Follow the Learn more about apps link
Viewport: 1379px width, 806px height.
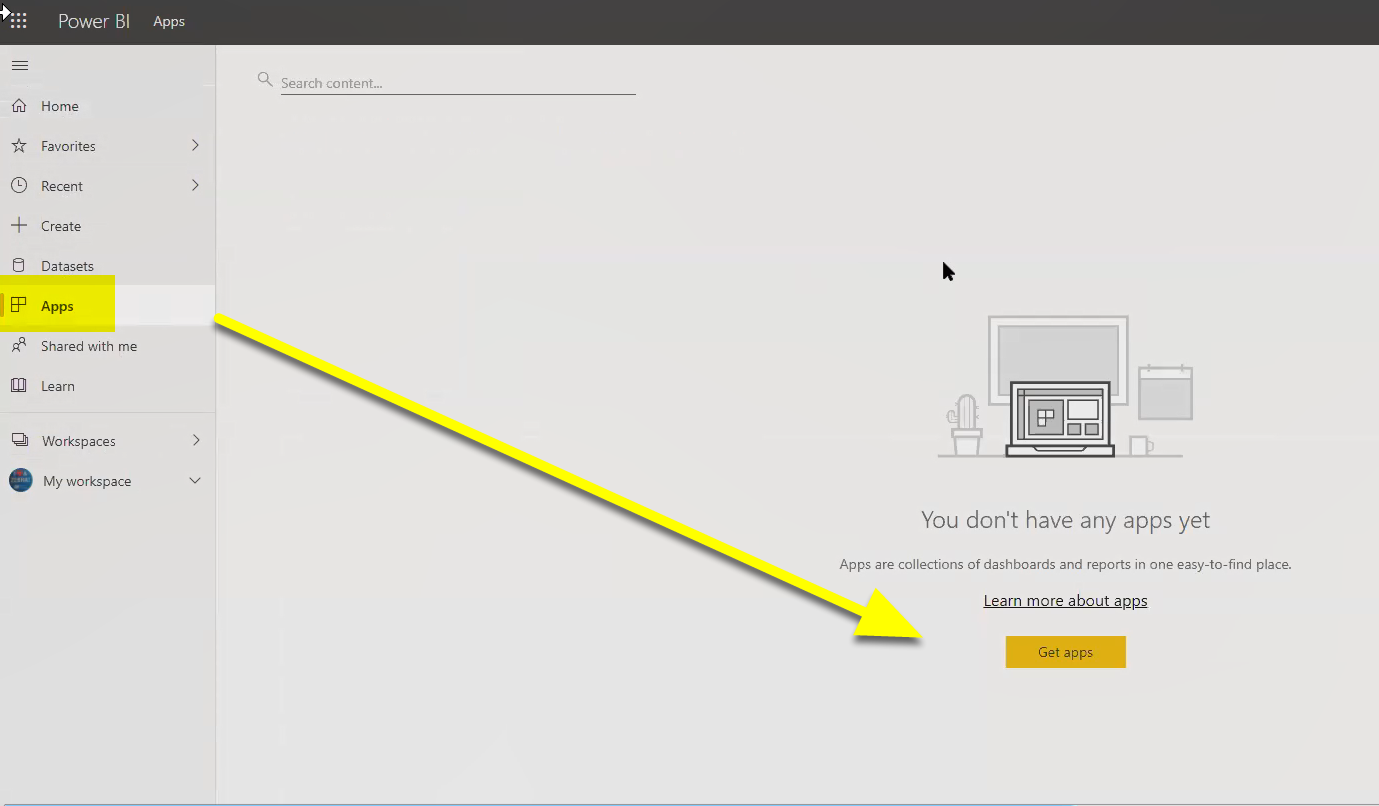(1066, 600)
